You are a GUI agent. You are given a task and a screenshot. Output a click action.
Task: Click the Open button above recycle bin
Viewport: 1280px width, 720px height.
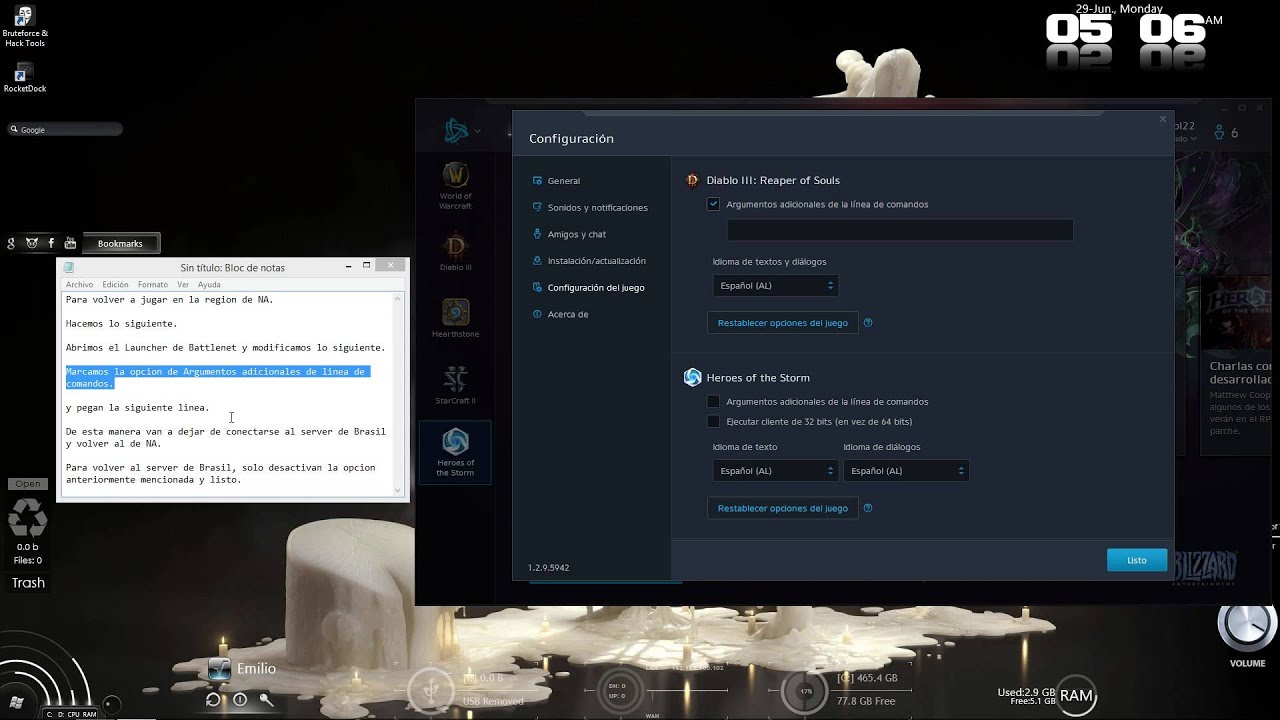[27, 484]
